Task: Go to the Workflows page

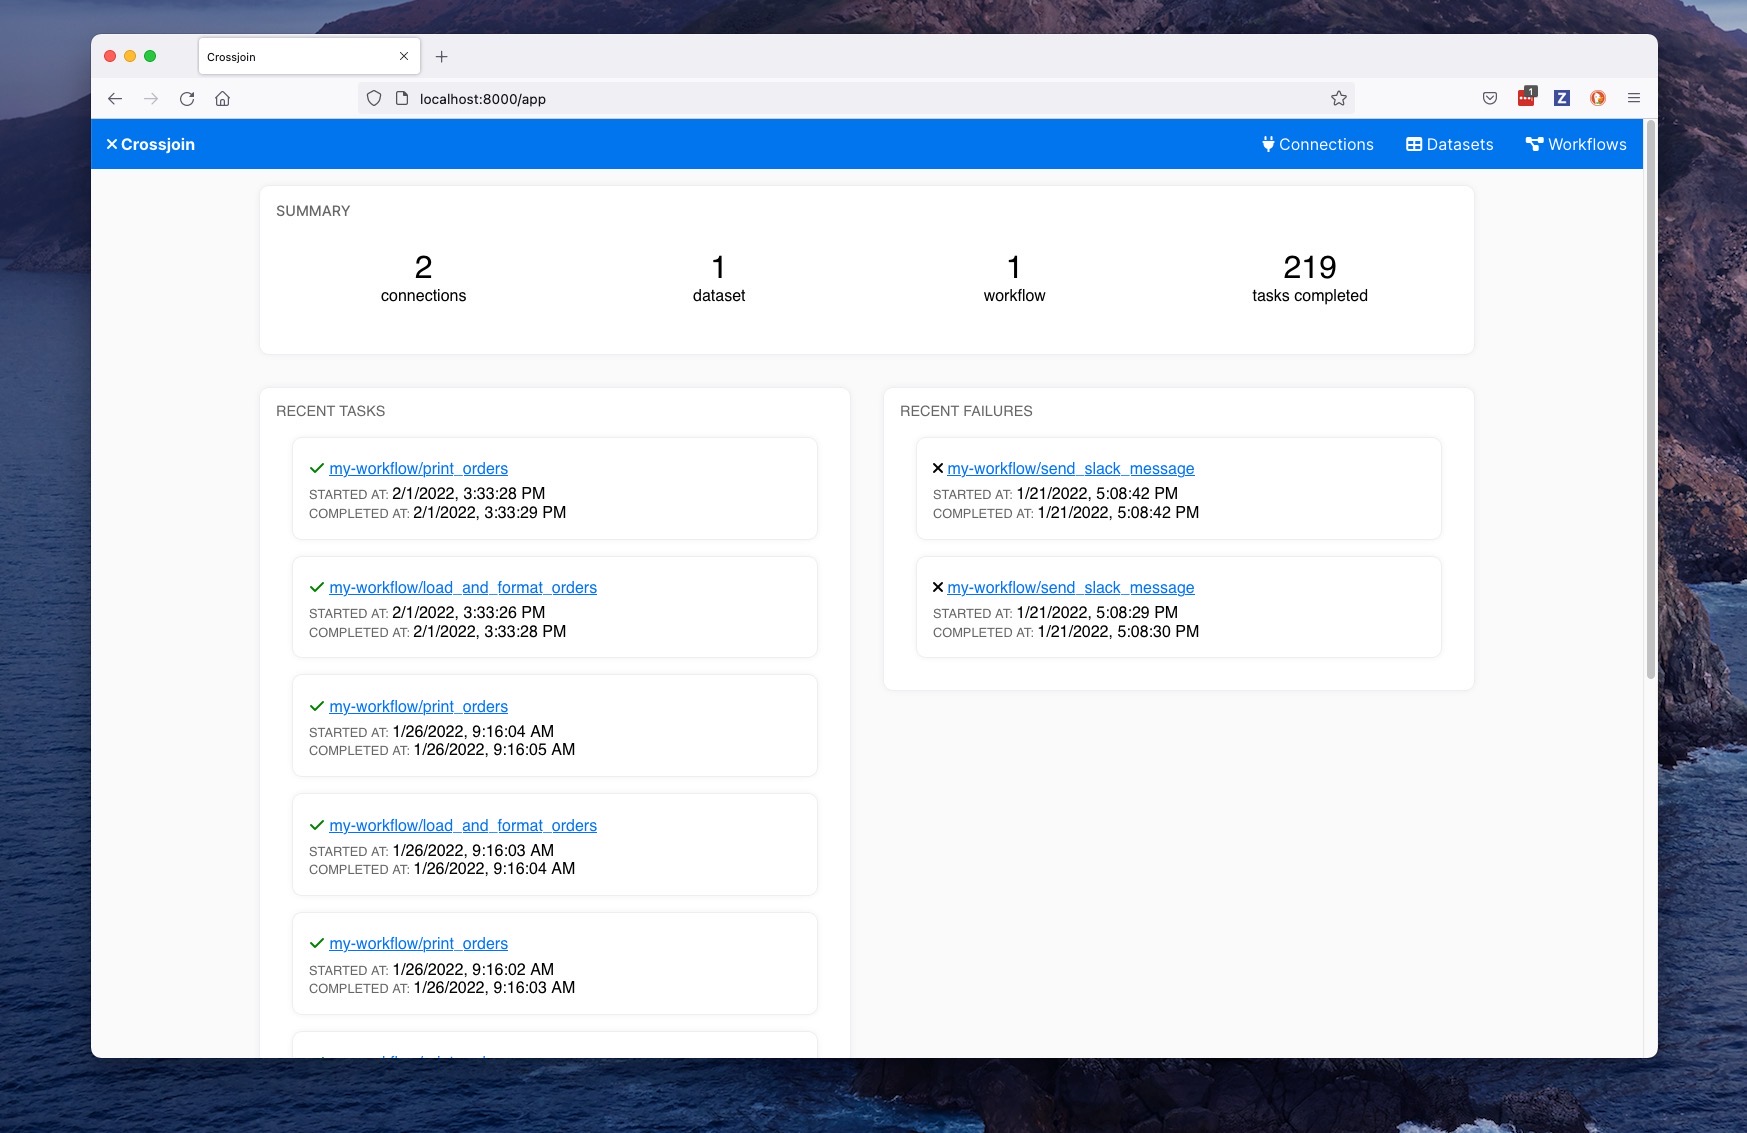Action: point(1576,144)
